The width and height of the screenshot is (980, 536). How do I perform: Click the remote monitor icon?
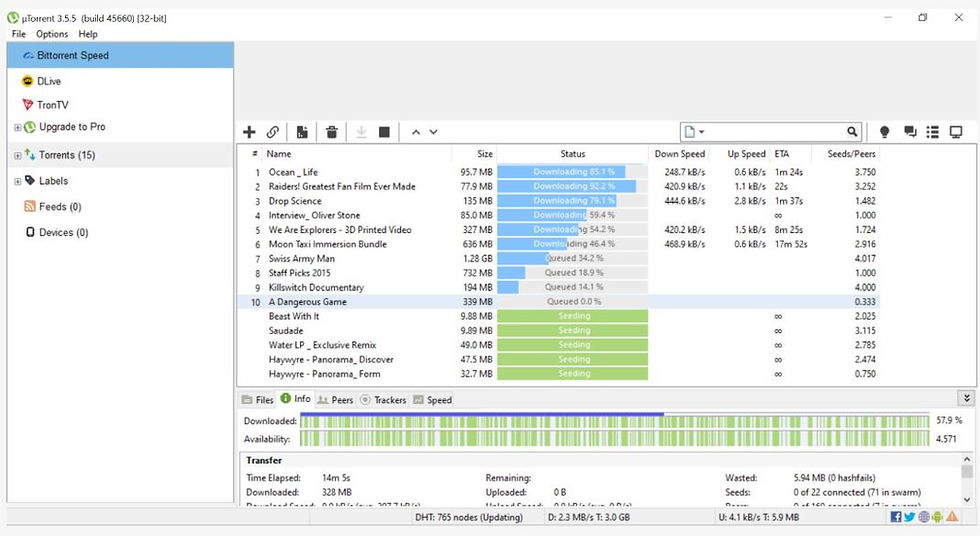click(956, 132)
